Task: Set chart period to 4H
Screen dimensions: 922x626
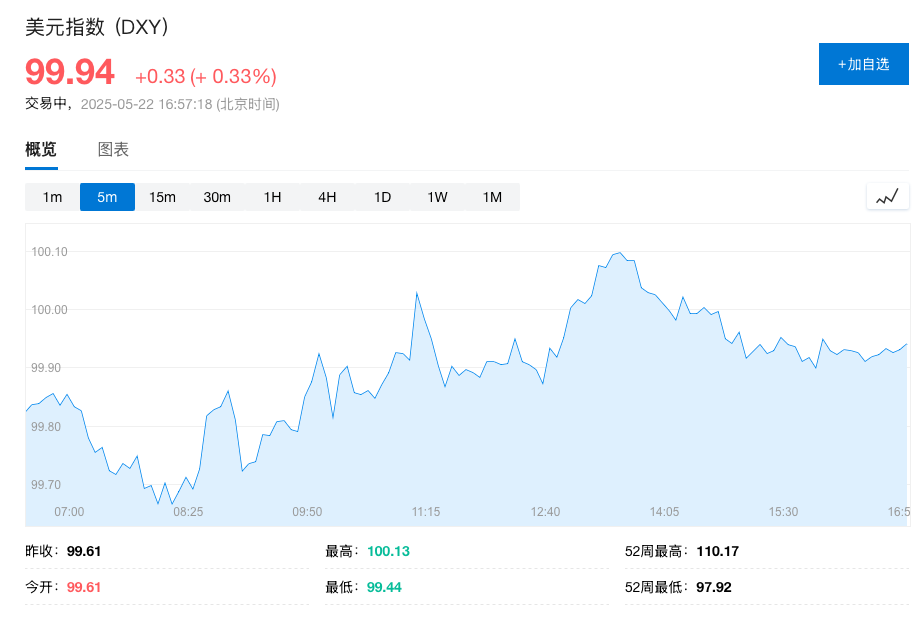Action: pyautogui.click(x=327, y=197)
